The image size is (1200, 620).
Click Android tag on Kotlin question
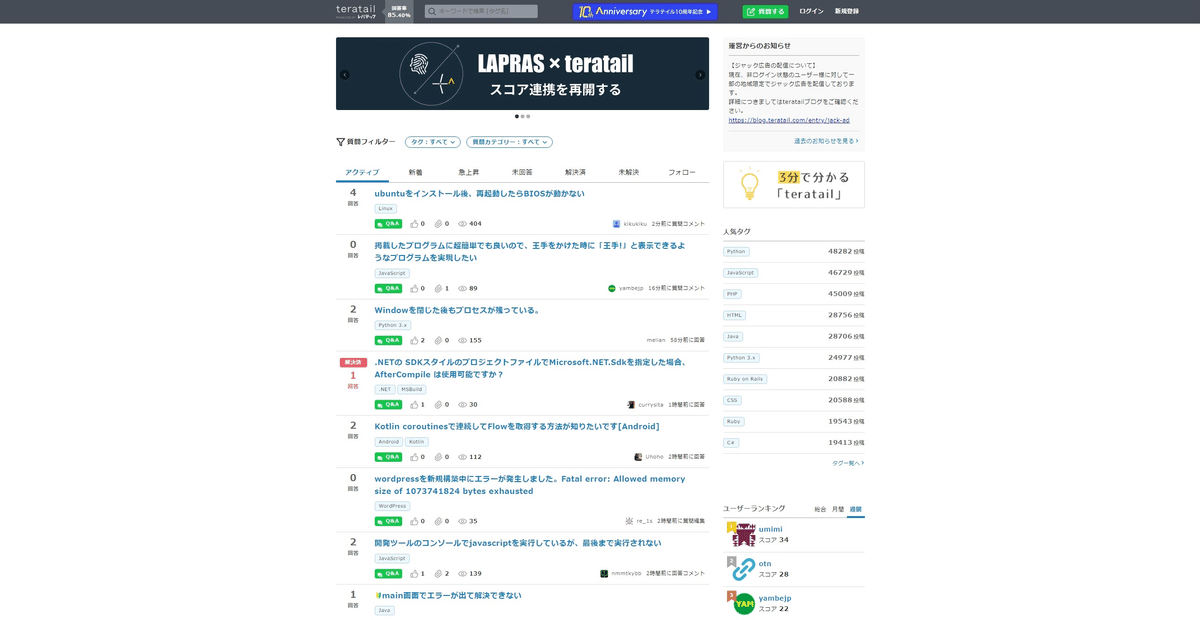tap(389, 442)
